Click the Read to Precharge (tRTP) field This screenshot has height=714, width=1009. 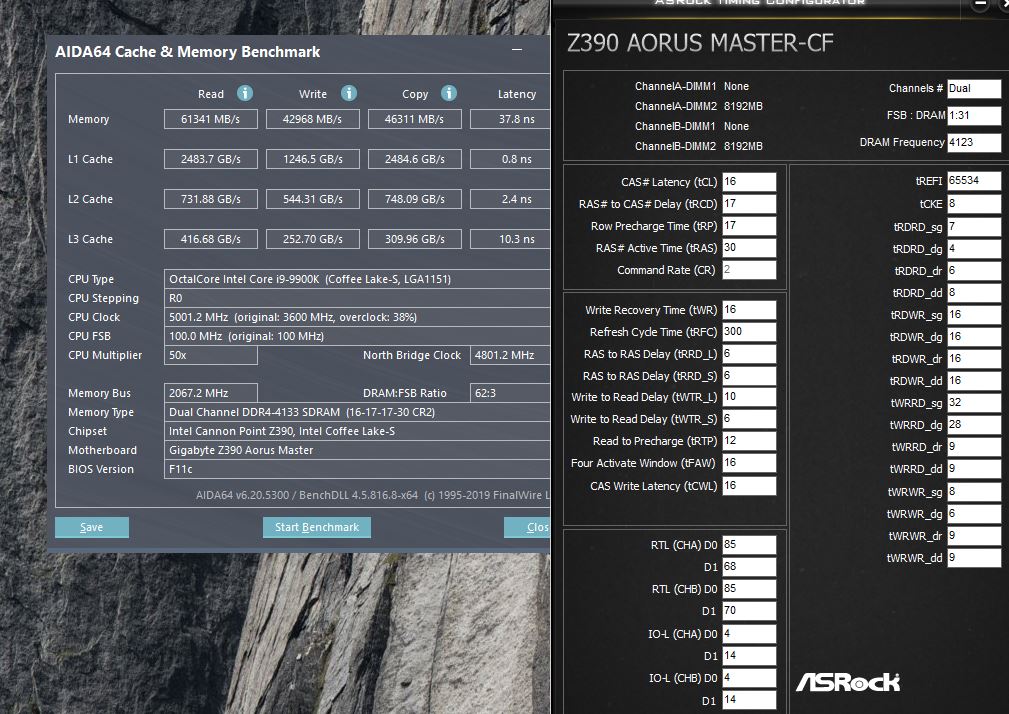749,441
